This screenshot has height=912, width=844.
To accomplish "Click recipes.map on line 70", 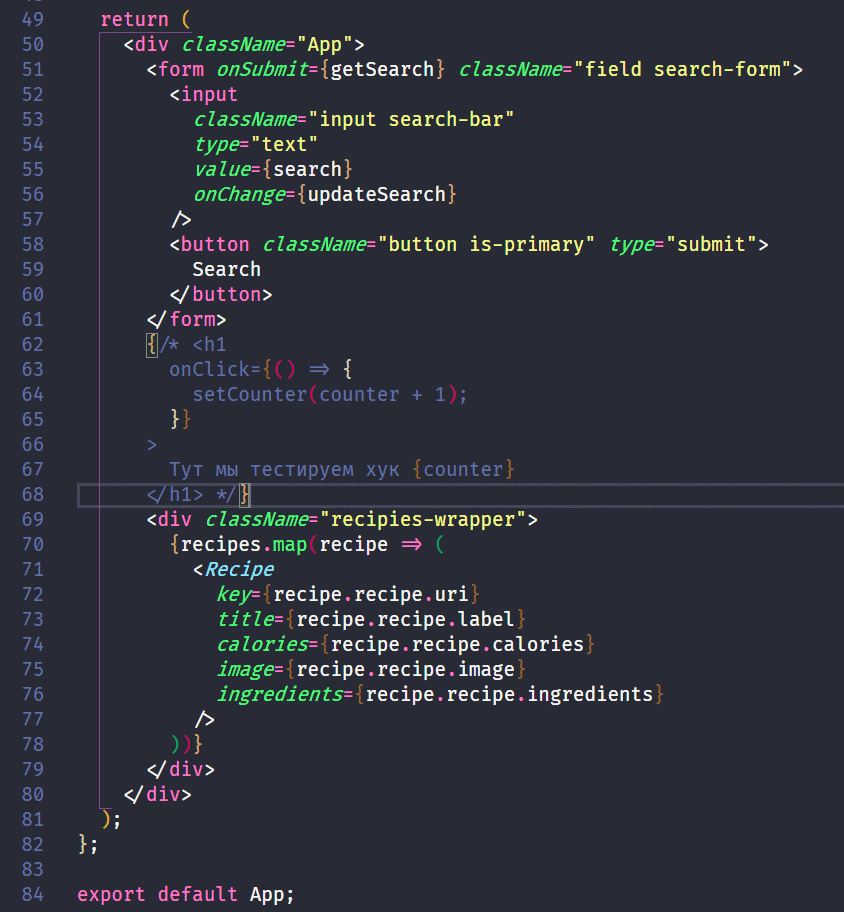I will (x=244, y=544).
